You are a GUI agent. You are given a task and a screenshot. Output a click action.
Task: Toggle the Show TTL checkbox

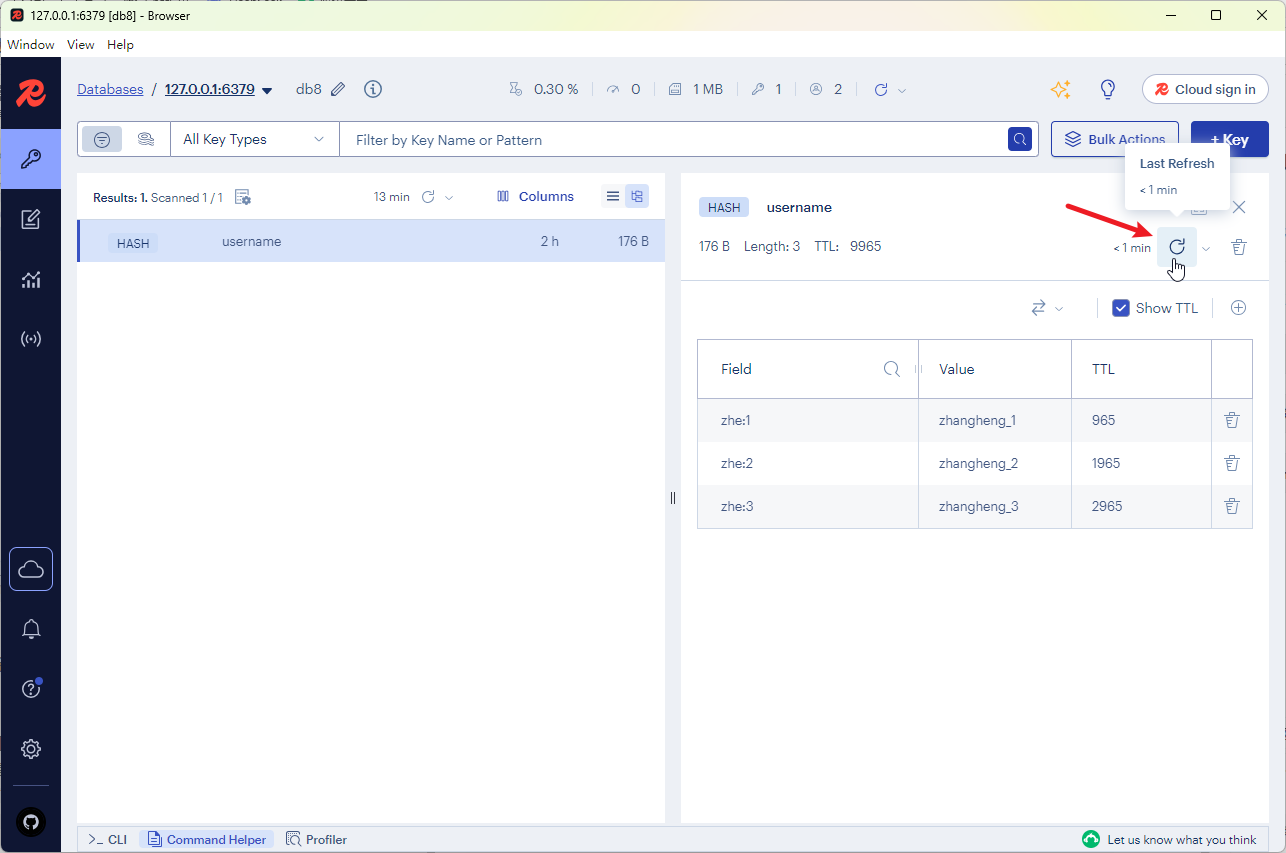pyautogui.click(x=1121, y=308)
